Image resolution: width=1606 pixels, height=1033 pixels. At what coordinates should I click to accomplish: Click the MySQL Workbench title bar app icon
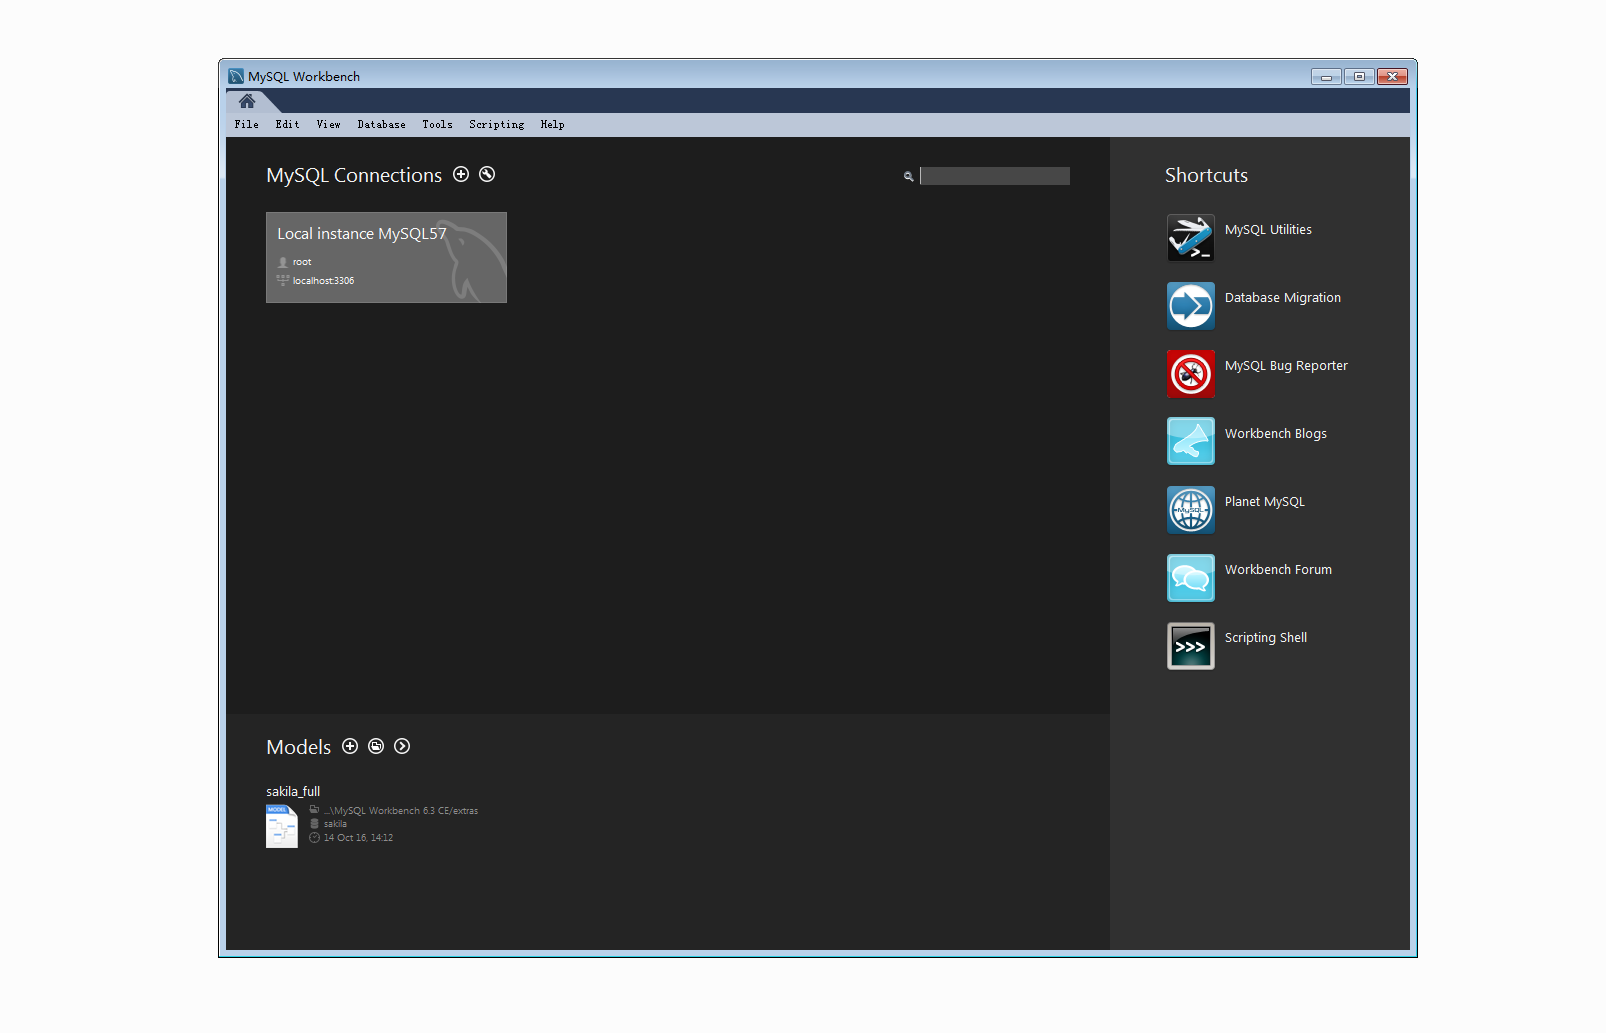pyautogui.click(x=236, y=76)
